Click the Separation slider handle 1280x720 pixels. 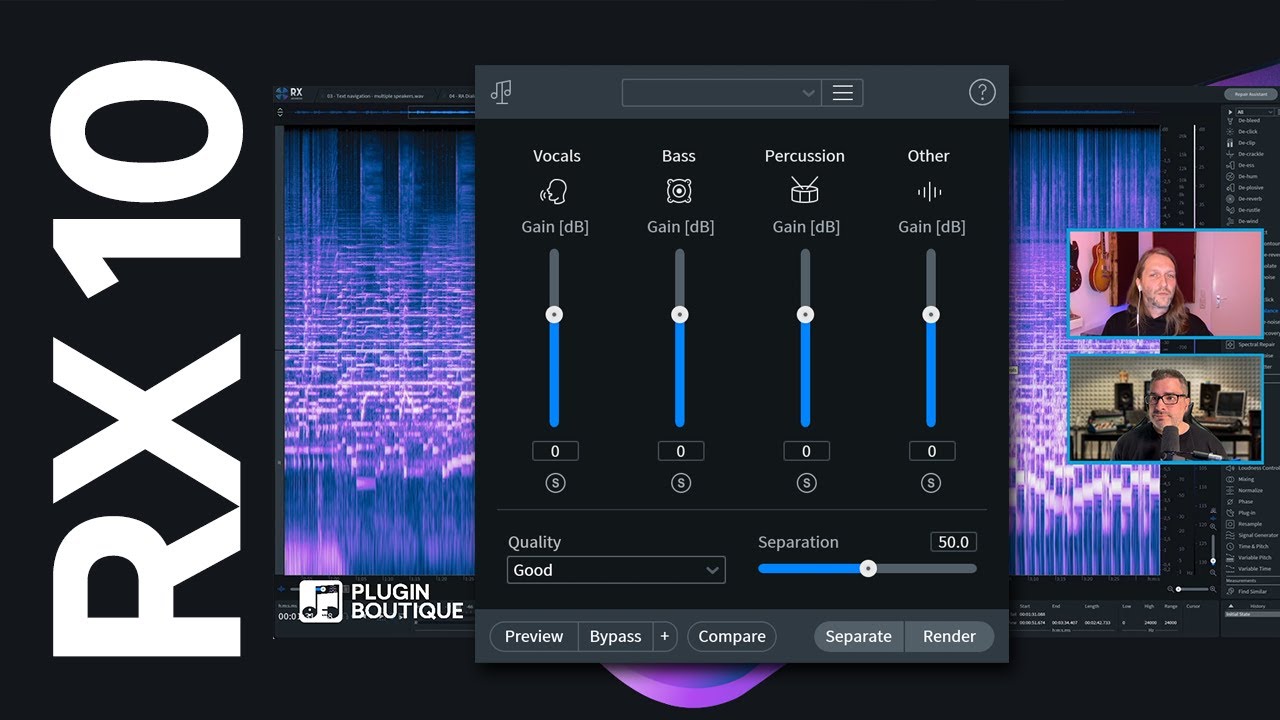pos(868,568)
